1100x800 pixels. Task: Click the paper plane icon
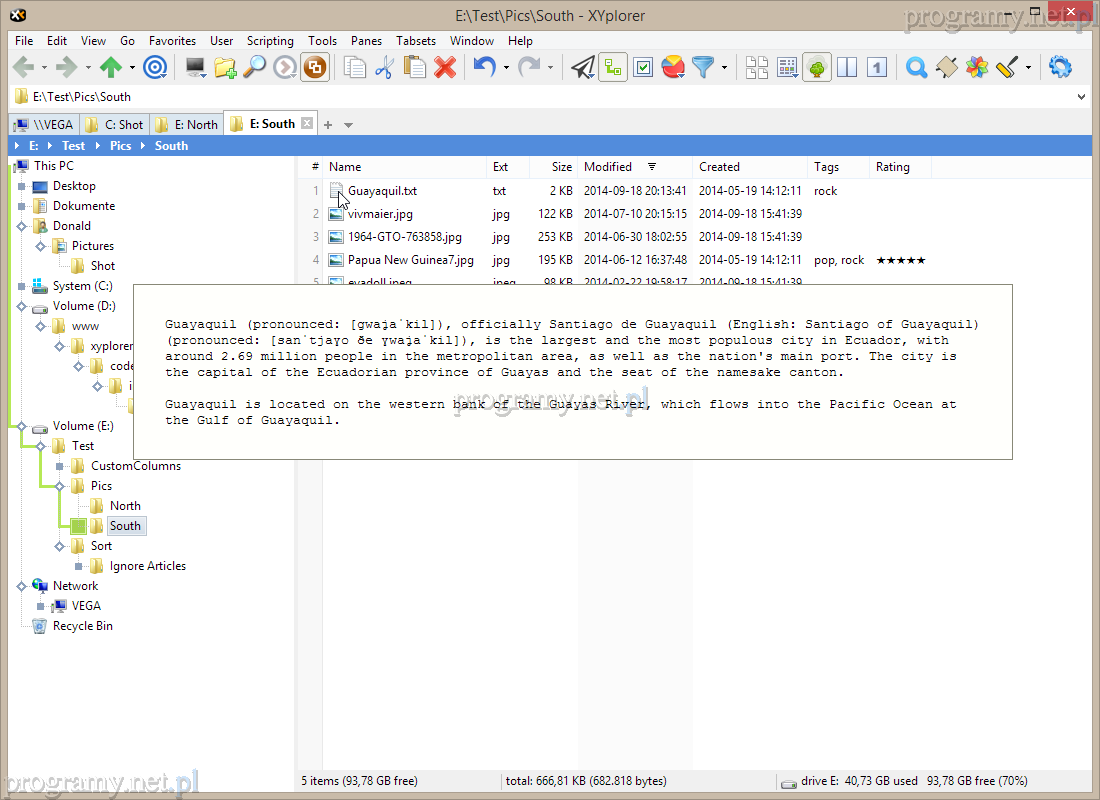[582, 68]
